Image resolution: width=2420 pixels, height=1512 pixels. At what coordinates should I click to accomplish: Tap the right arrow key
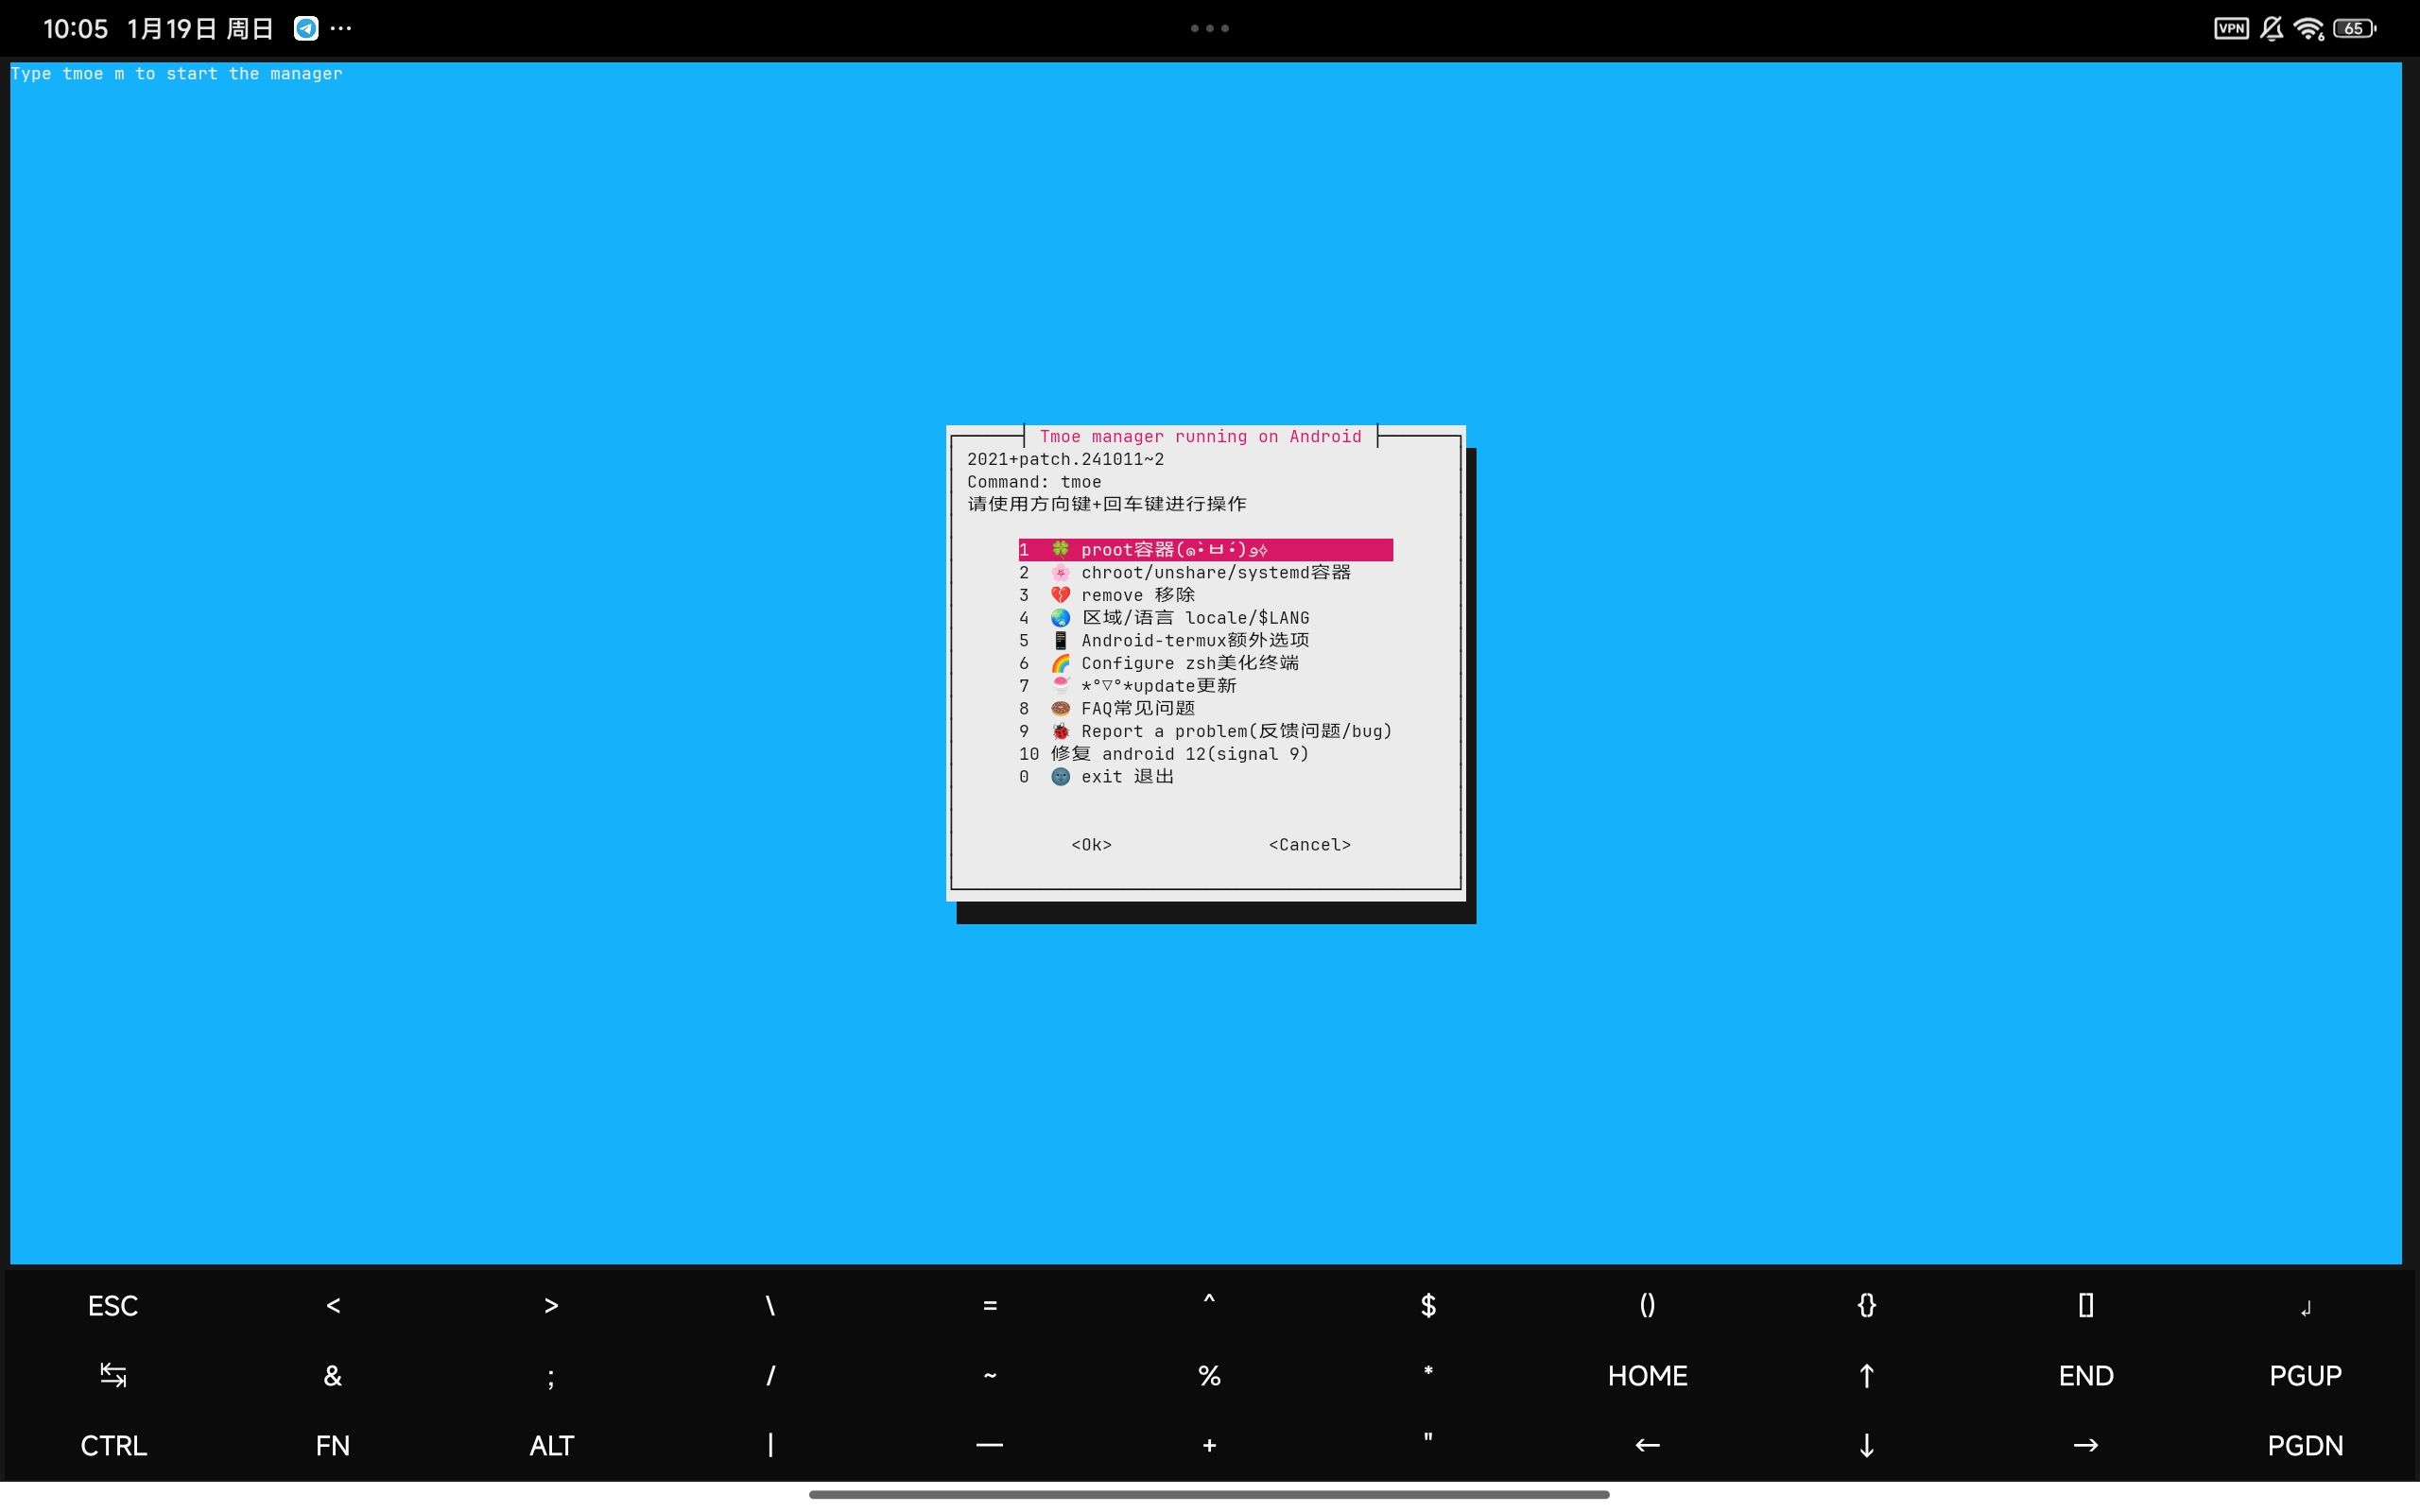pyautogui.click(x=2086, y=1446)
